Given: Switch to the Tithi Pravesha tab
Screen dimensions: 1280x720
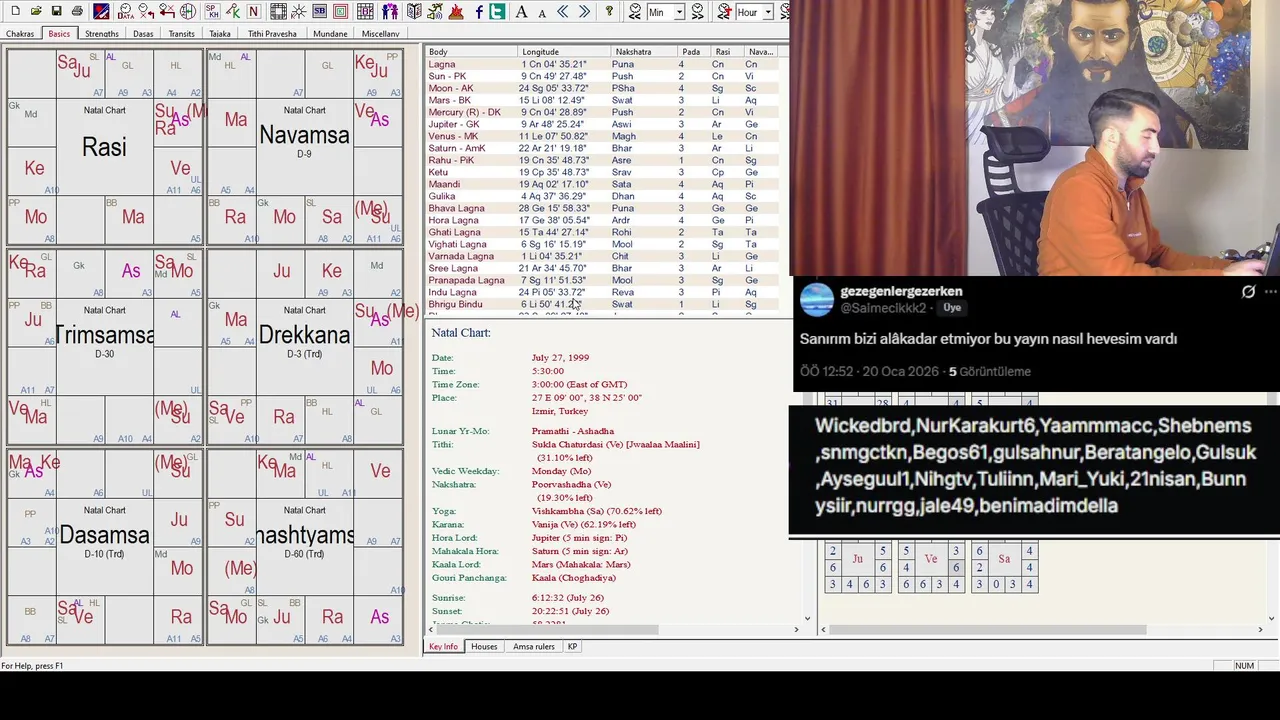Looking at the screenshot, I should point(272,34).
